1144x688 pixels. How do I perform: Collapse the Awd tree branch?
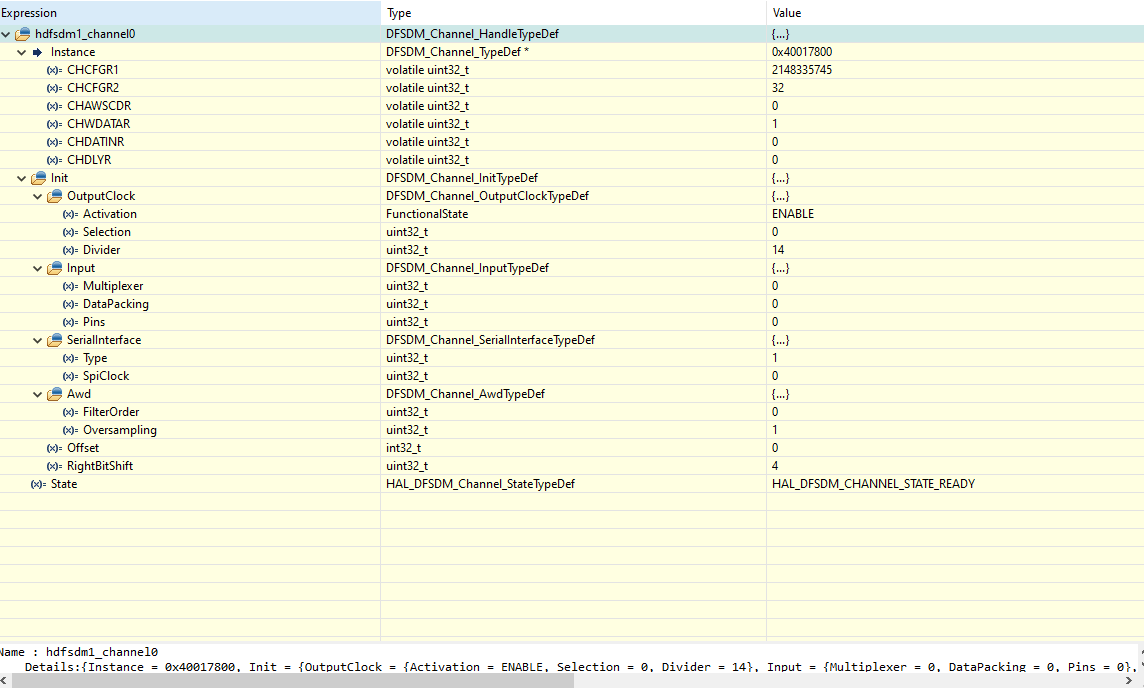coord(36,393)
